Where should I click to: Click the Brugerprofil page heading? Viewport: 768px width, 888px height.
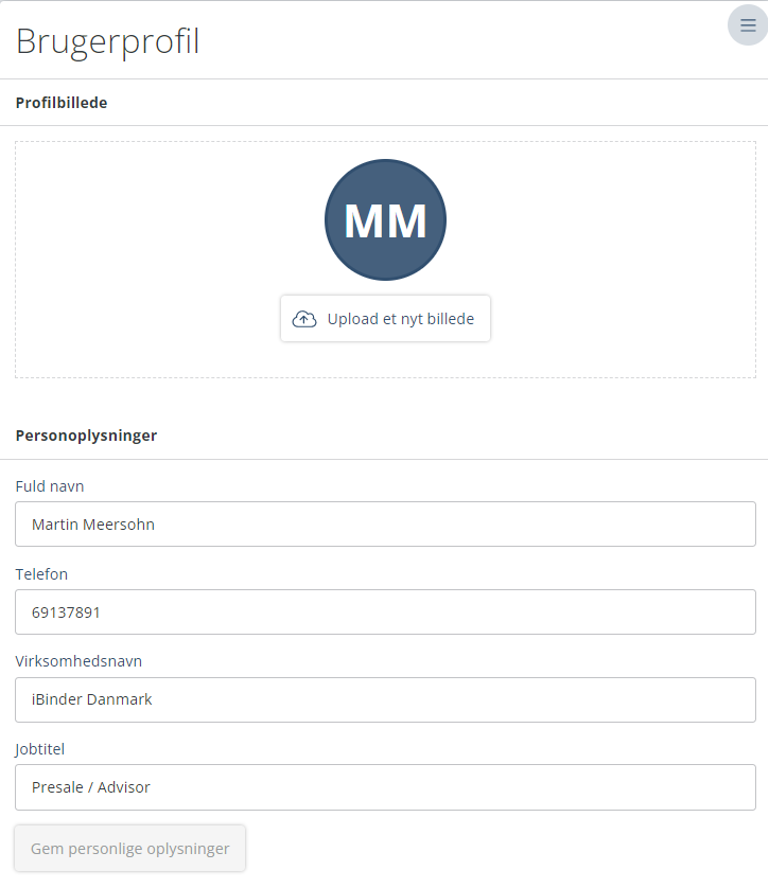coord(108,42)
